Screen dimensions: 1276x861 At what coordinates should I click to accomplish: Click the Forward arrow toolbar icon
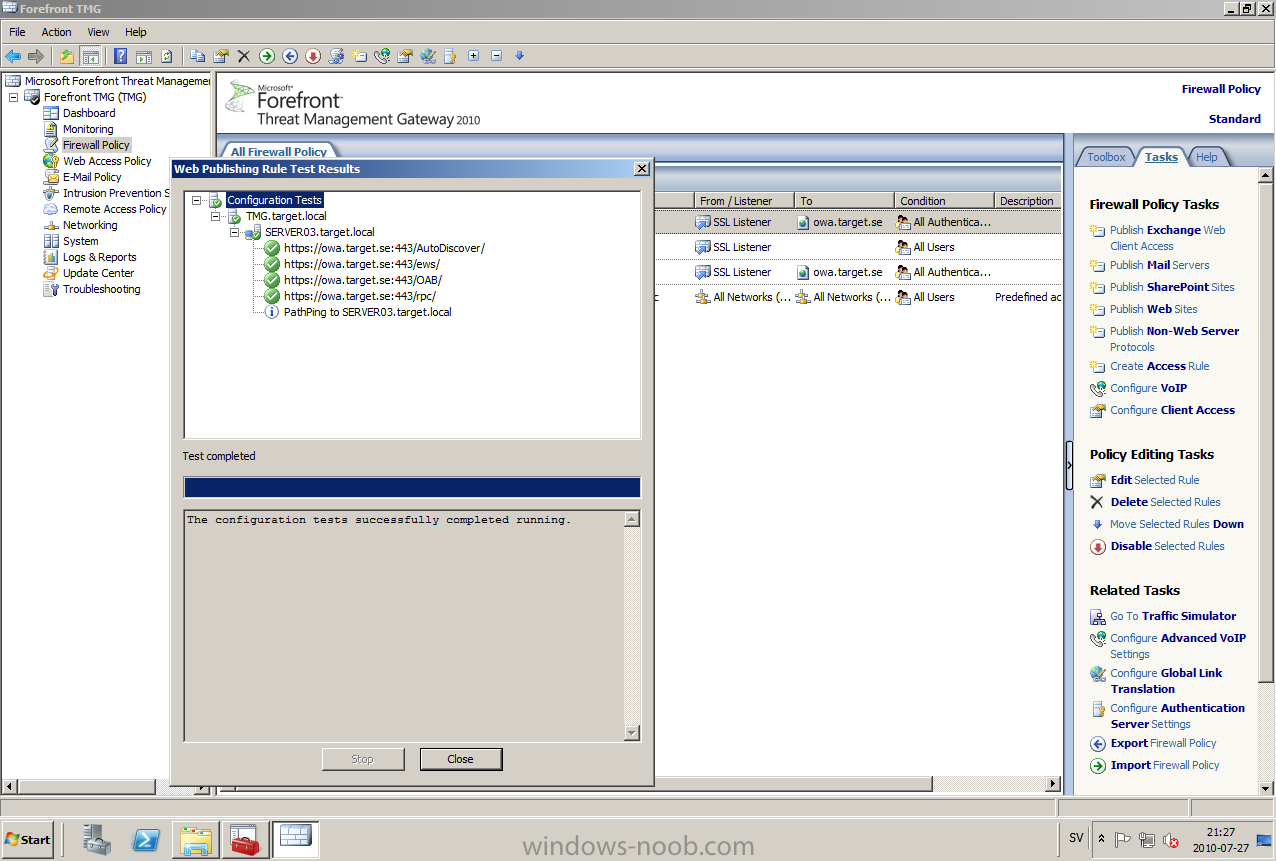(x=36, y=56)
